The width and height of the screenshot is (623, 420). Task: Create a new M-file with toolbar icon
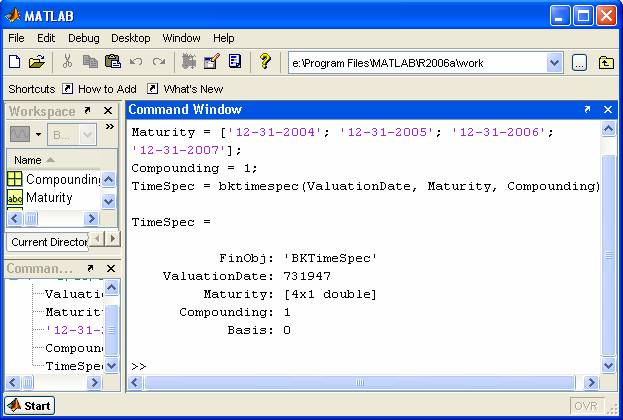[14, 62]
